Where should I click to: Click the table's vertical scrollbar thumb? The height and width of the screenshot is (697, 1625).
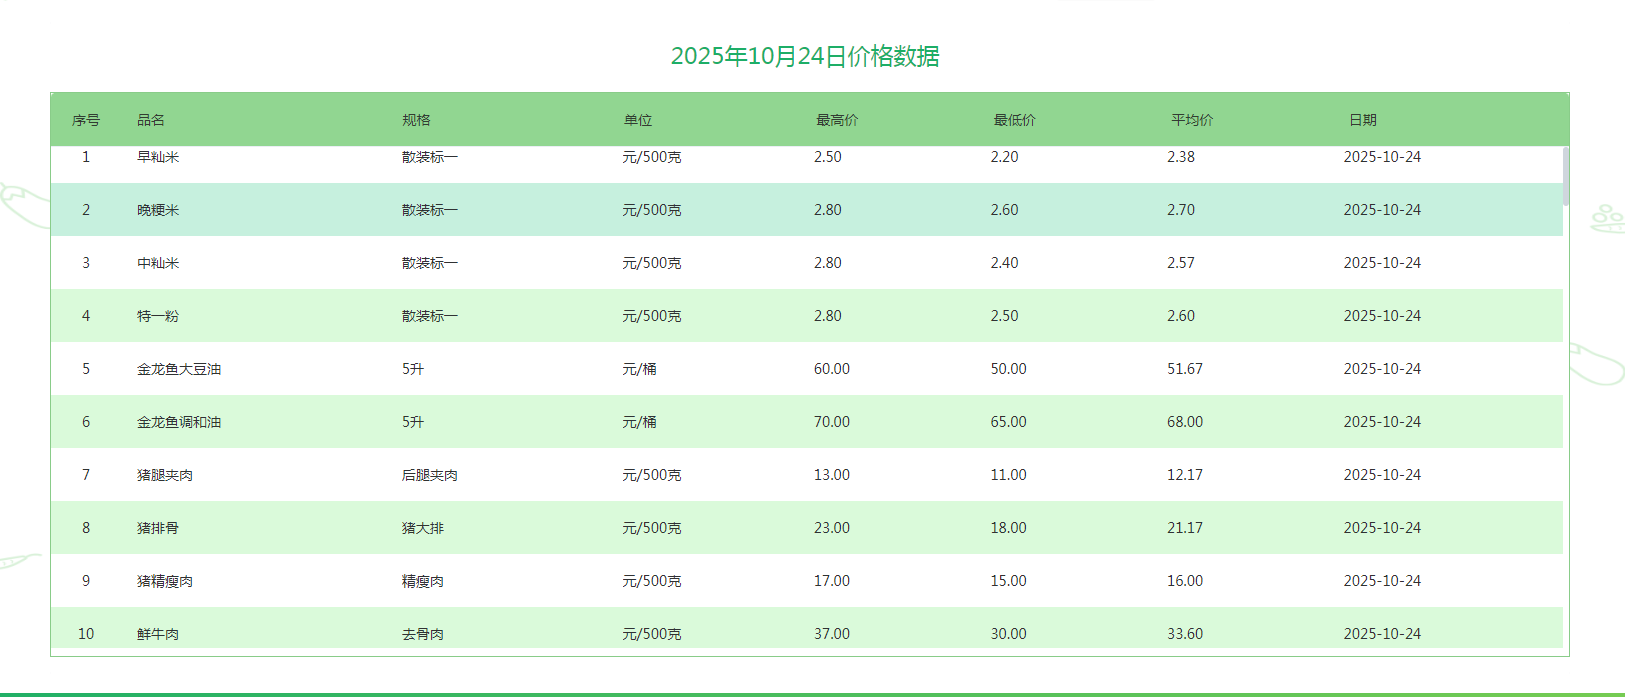pyautogui.click(x=1566, y=176)
